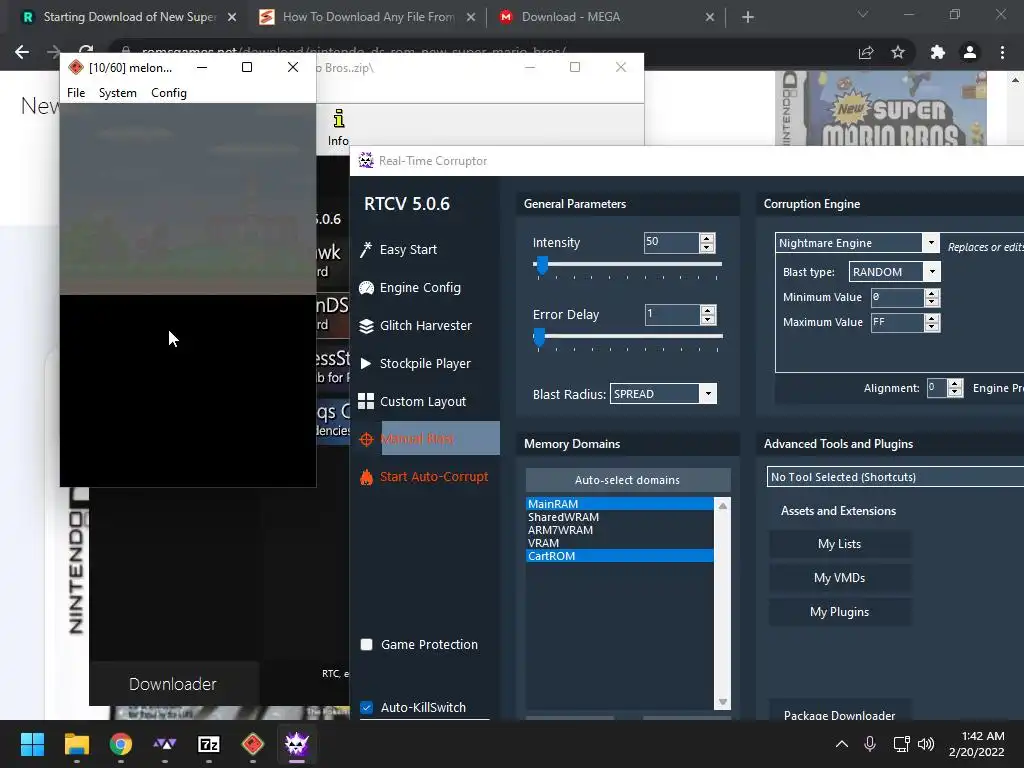Open the Easy Start wand icon
The height and width of the screenshot is (768, 1024).
(366, 249)
